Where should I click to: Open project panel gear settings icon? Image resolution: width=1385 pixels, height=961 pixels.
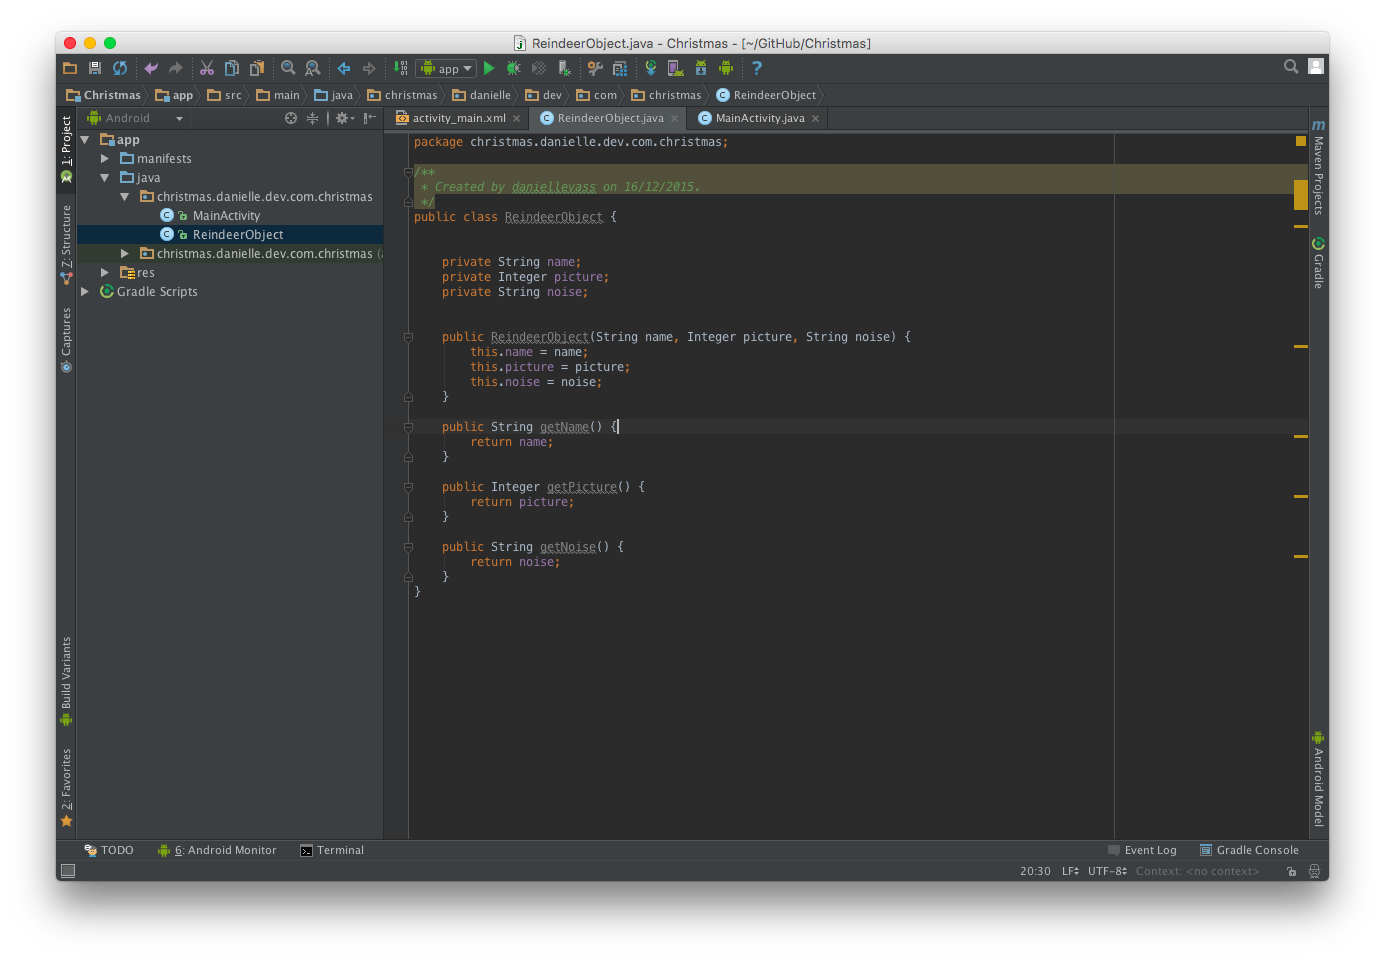coord(343,118)
